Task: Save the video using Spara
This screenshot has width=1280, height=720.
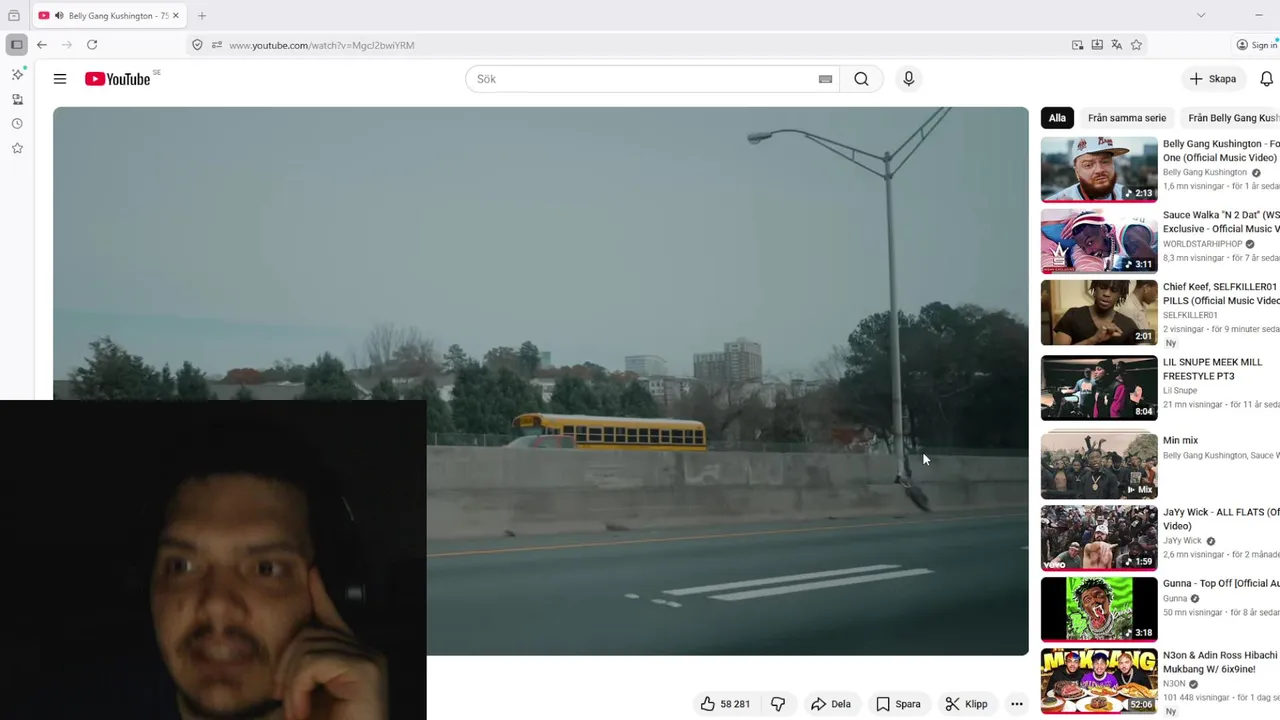Action: [898, 704]
